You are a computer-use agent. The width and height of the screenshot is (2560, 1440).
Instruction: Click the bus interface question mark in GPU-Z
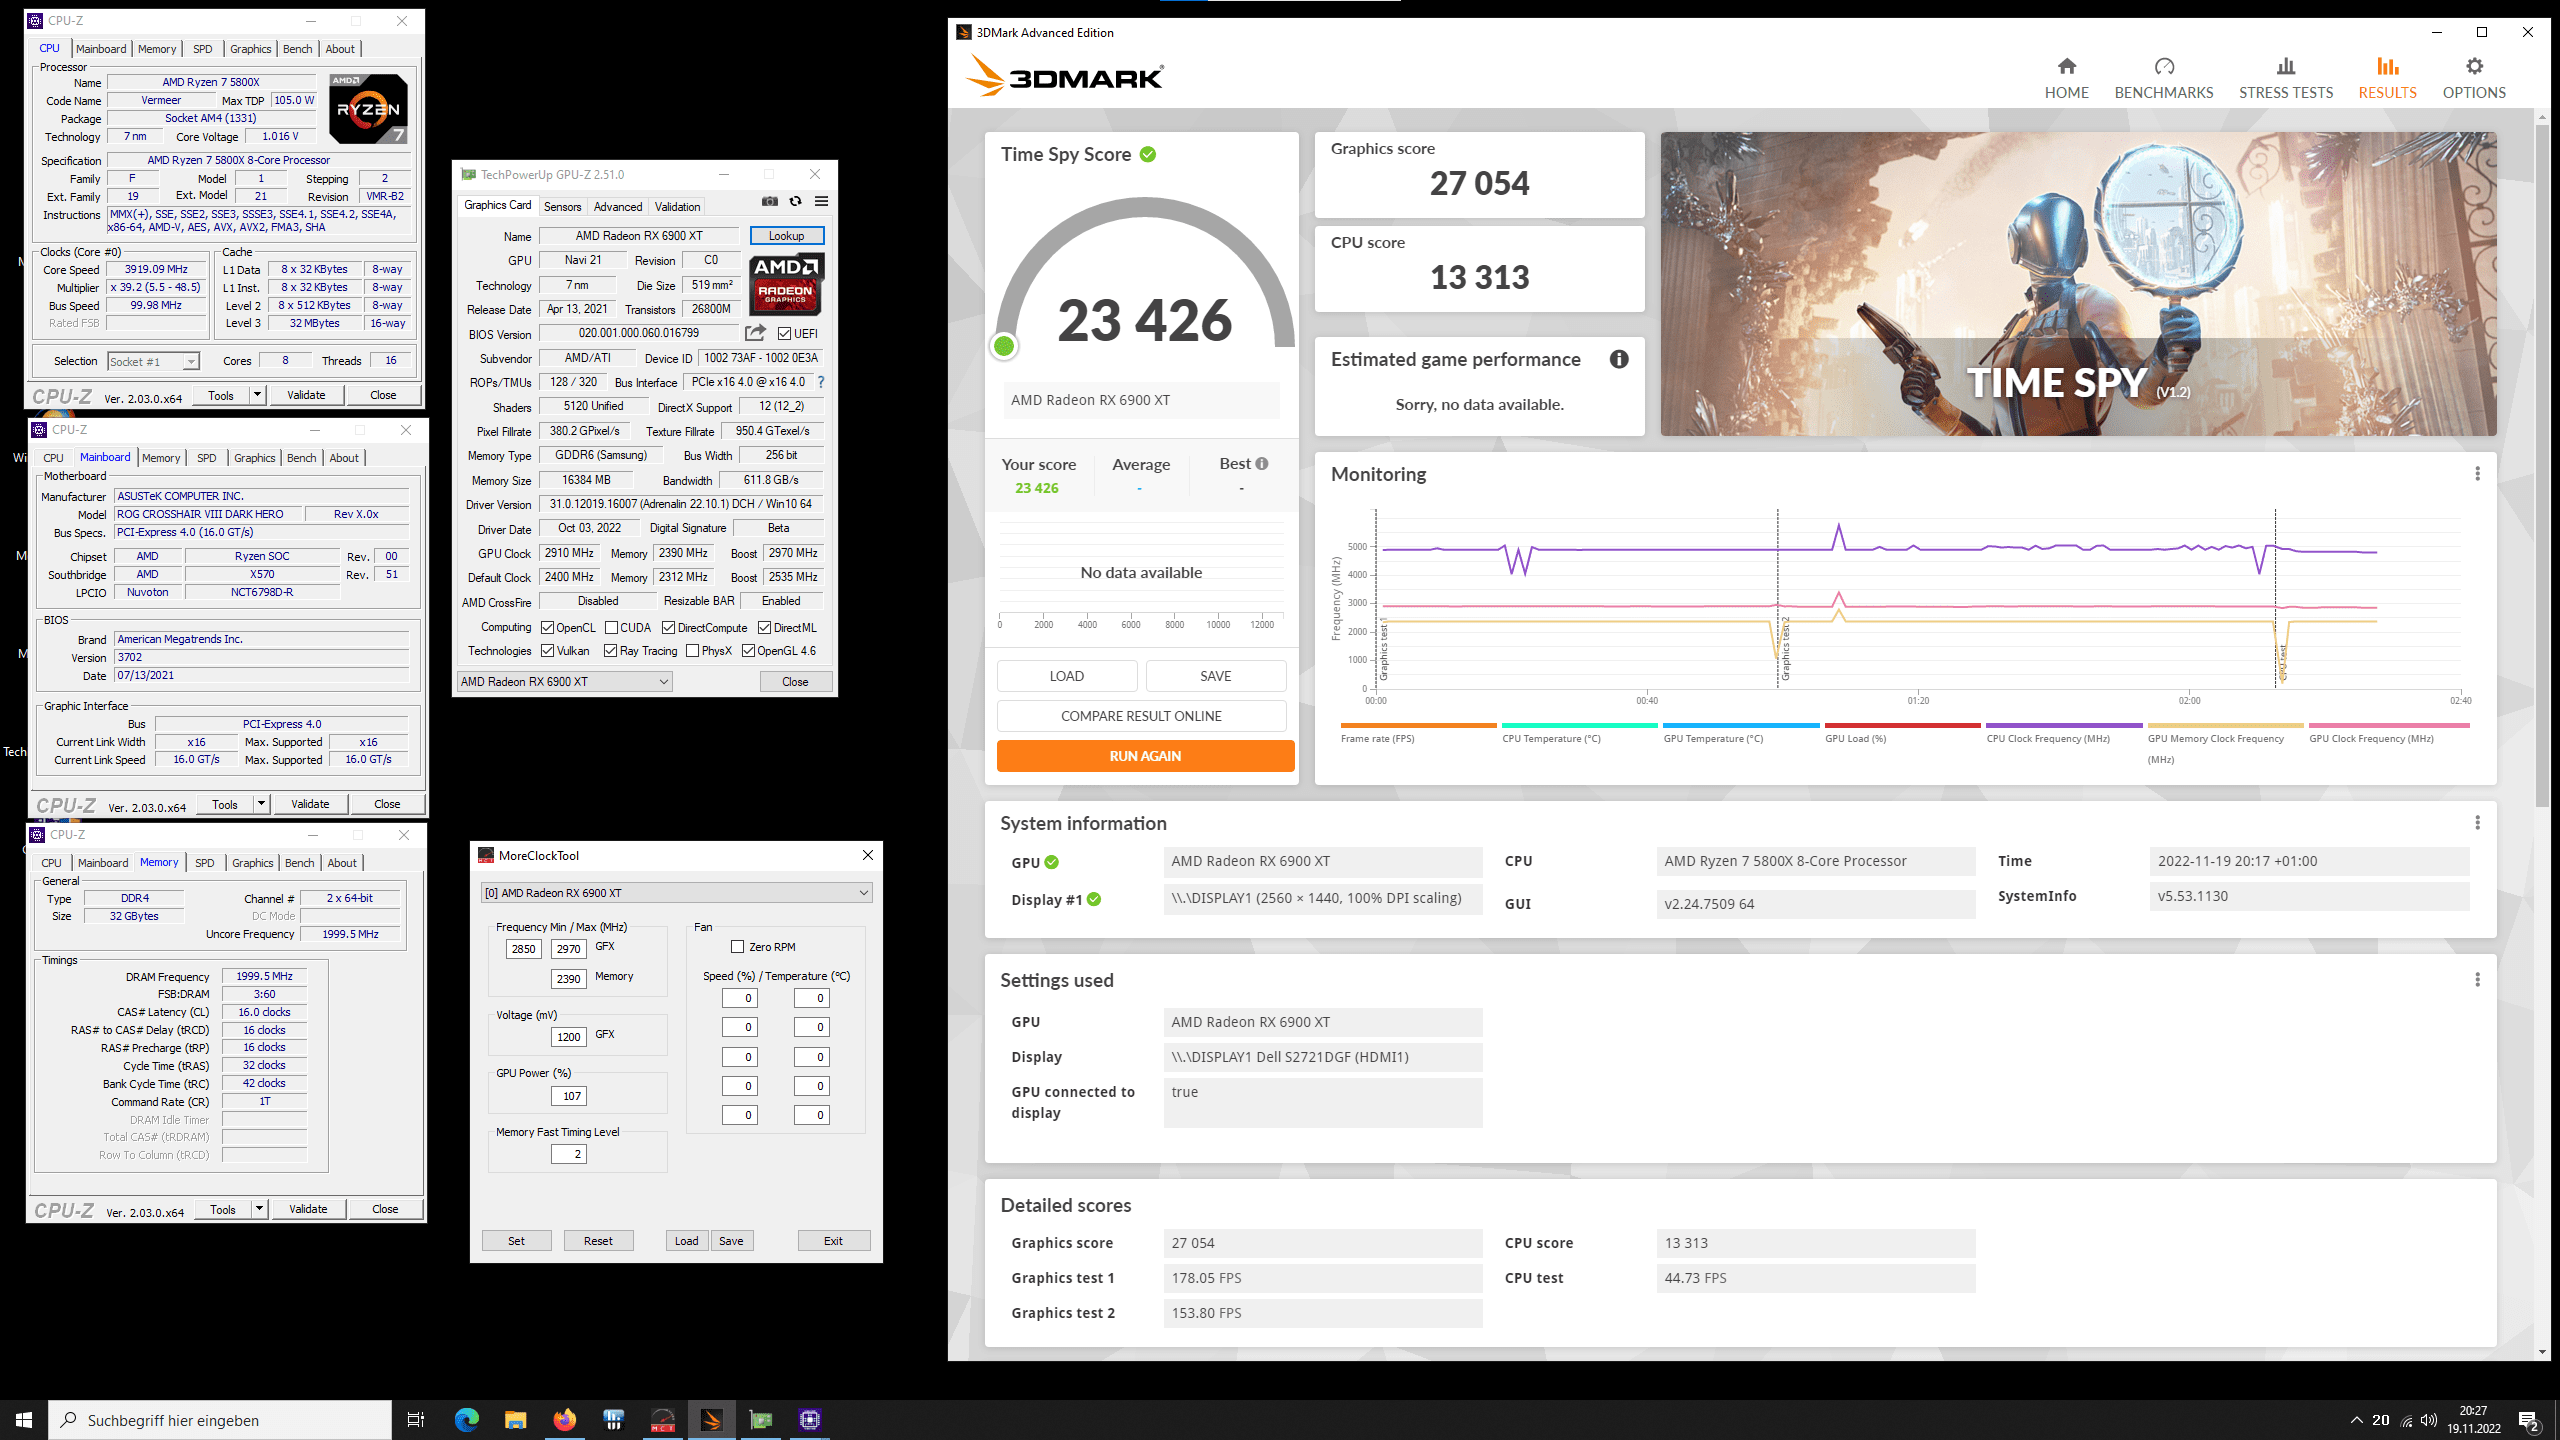[x=821, y=382]
